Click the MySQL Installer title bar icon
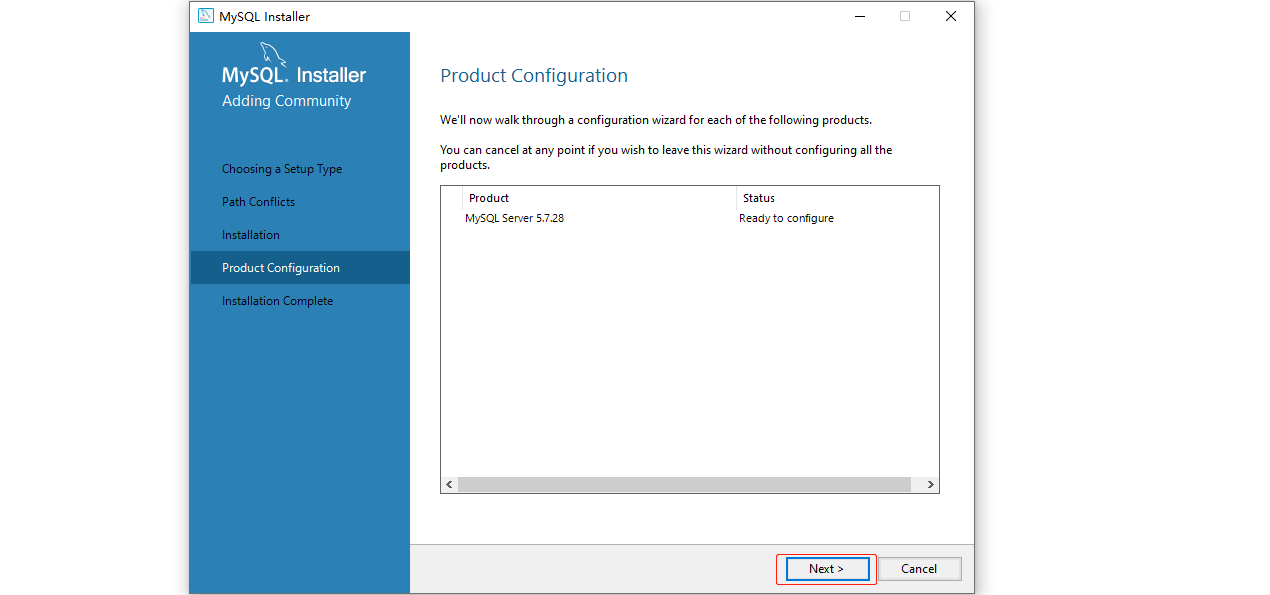The image size is (1270, 595). pyautogui.click(x=206, y=16)
